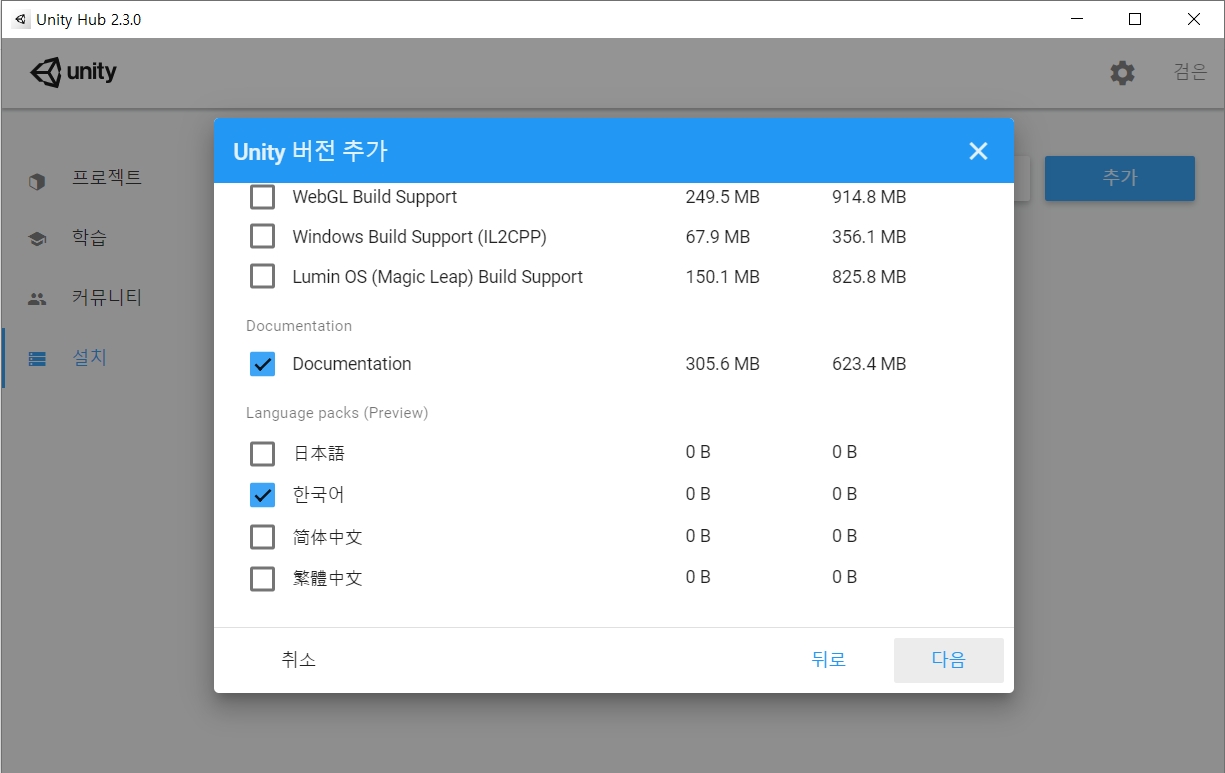Click the Unity Hub title bar icon
The width and height of the screenshot is (1225, 773).
point(21,19)
